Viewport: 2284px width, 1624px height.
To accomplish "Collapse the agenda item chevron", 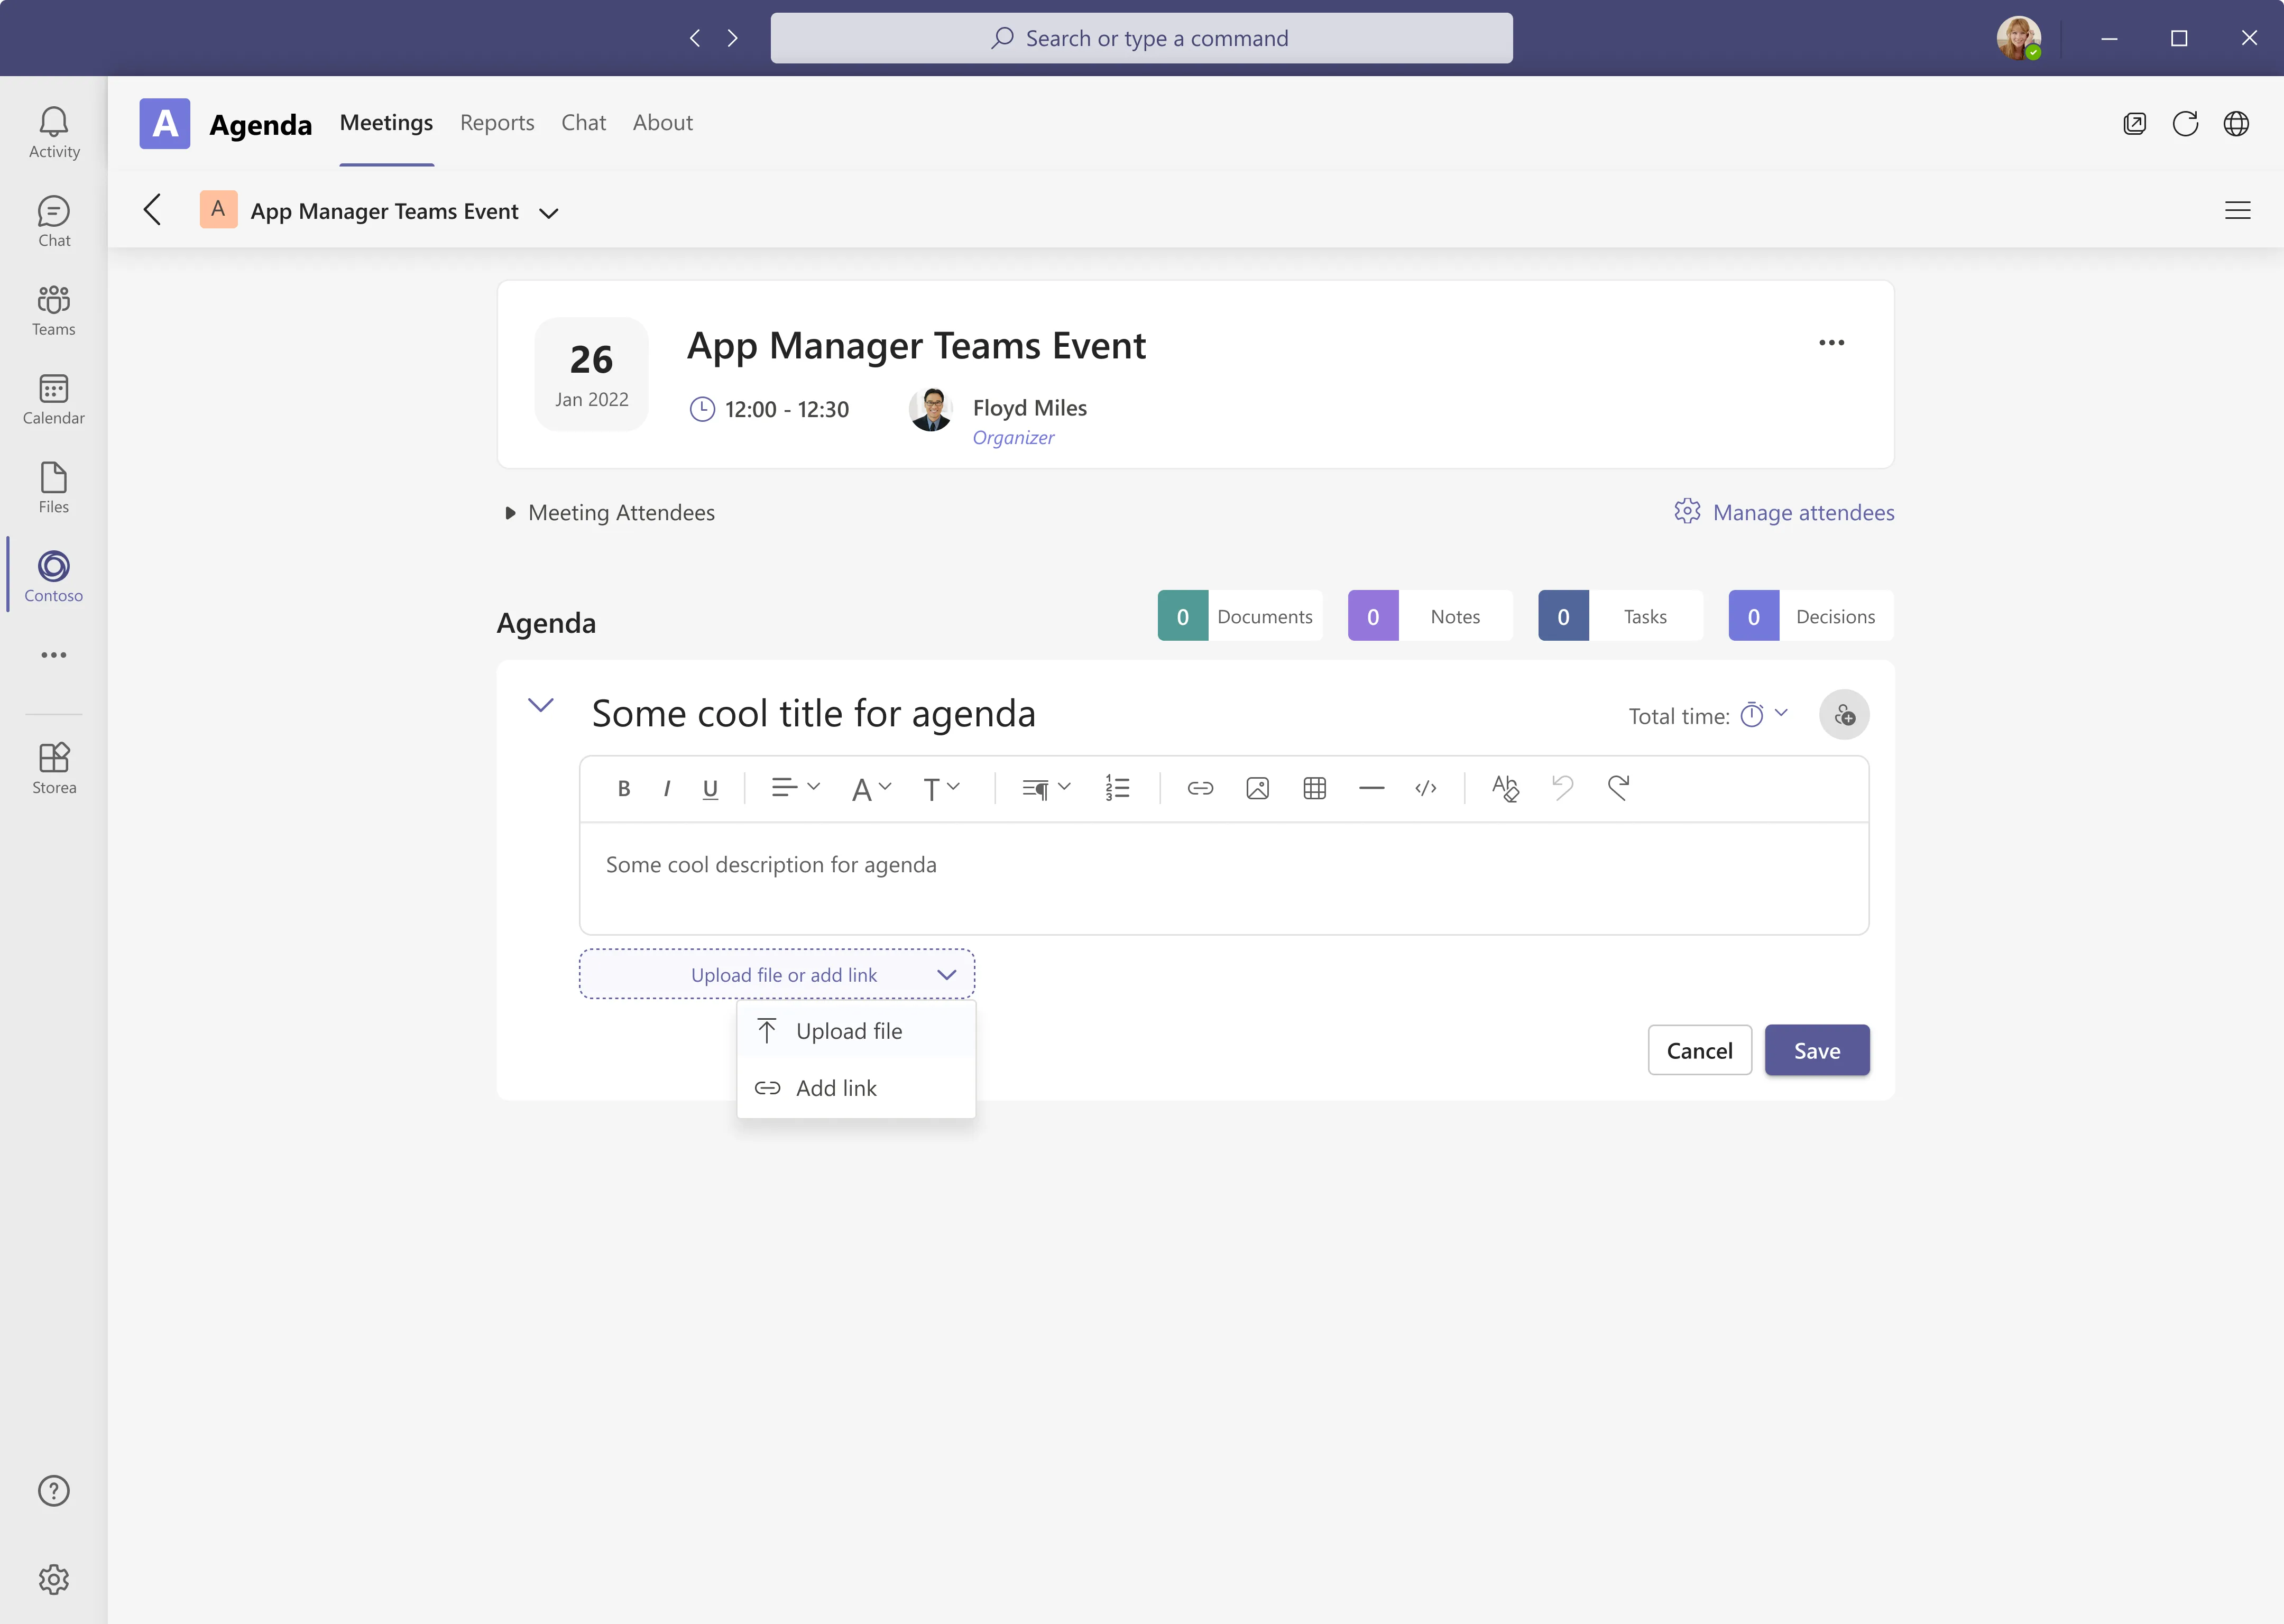I will click(x=541, y=706).
